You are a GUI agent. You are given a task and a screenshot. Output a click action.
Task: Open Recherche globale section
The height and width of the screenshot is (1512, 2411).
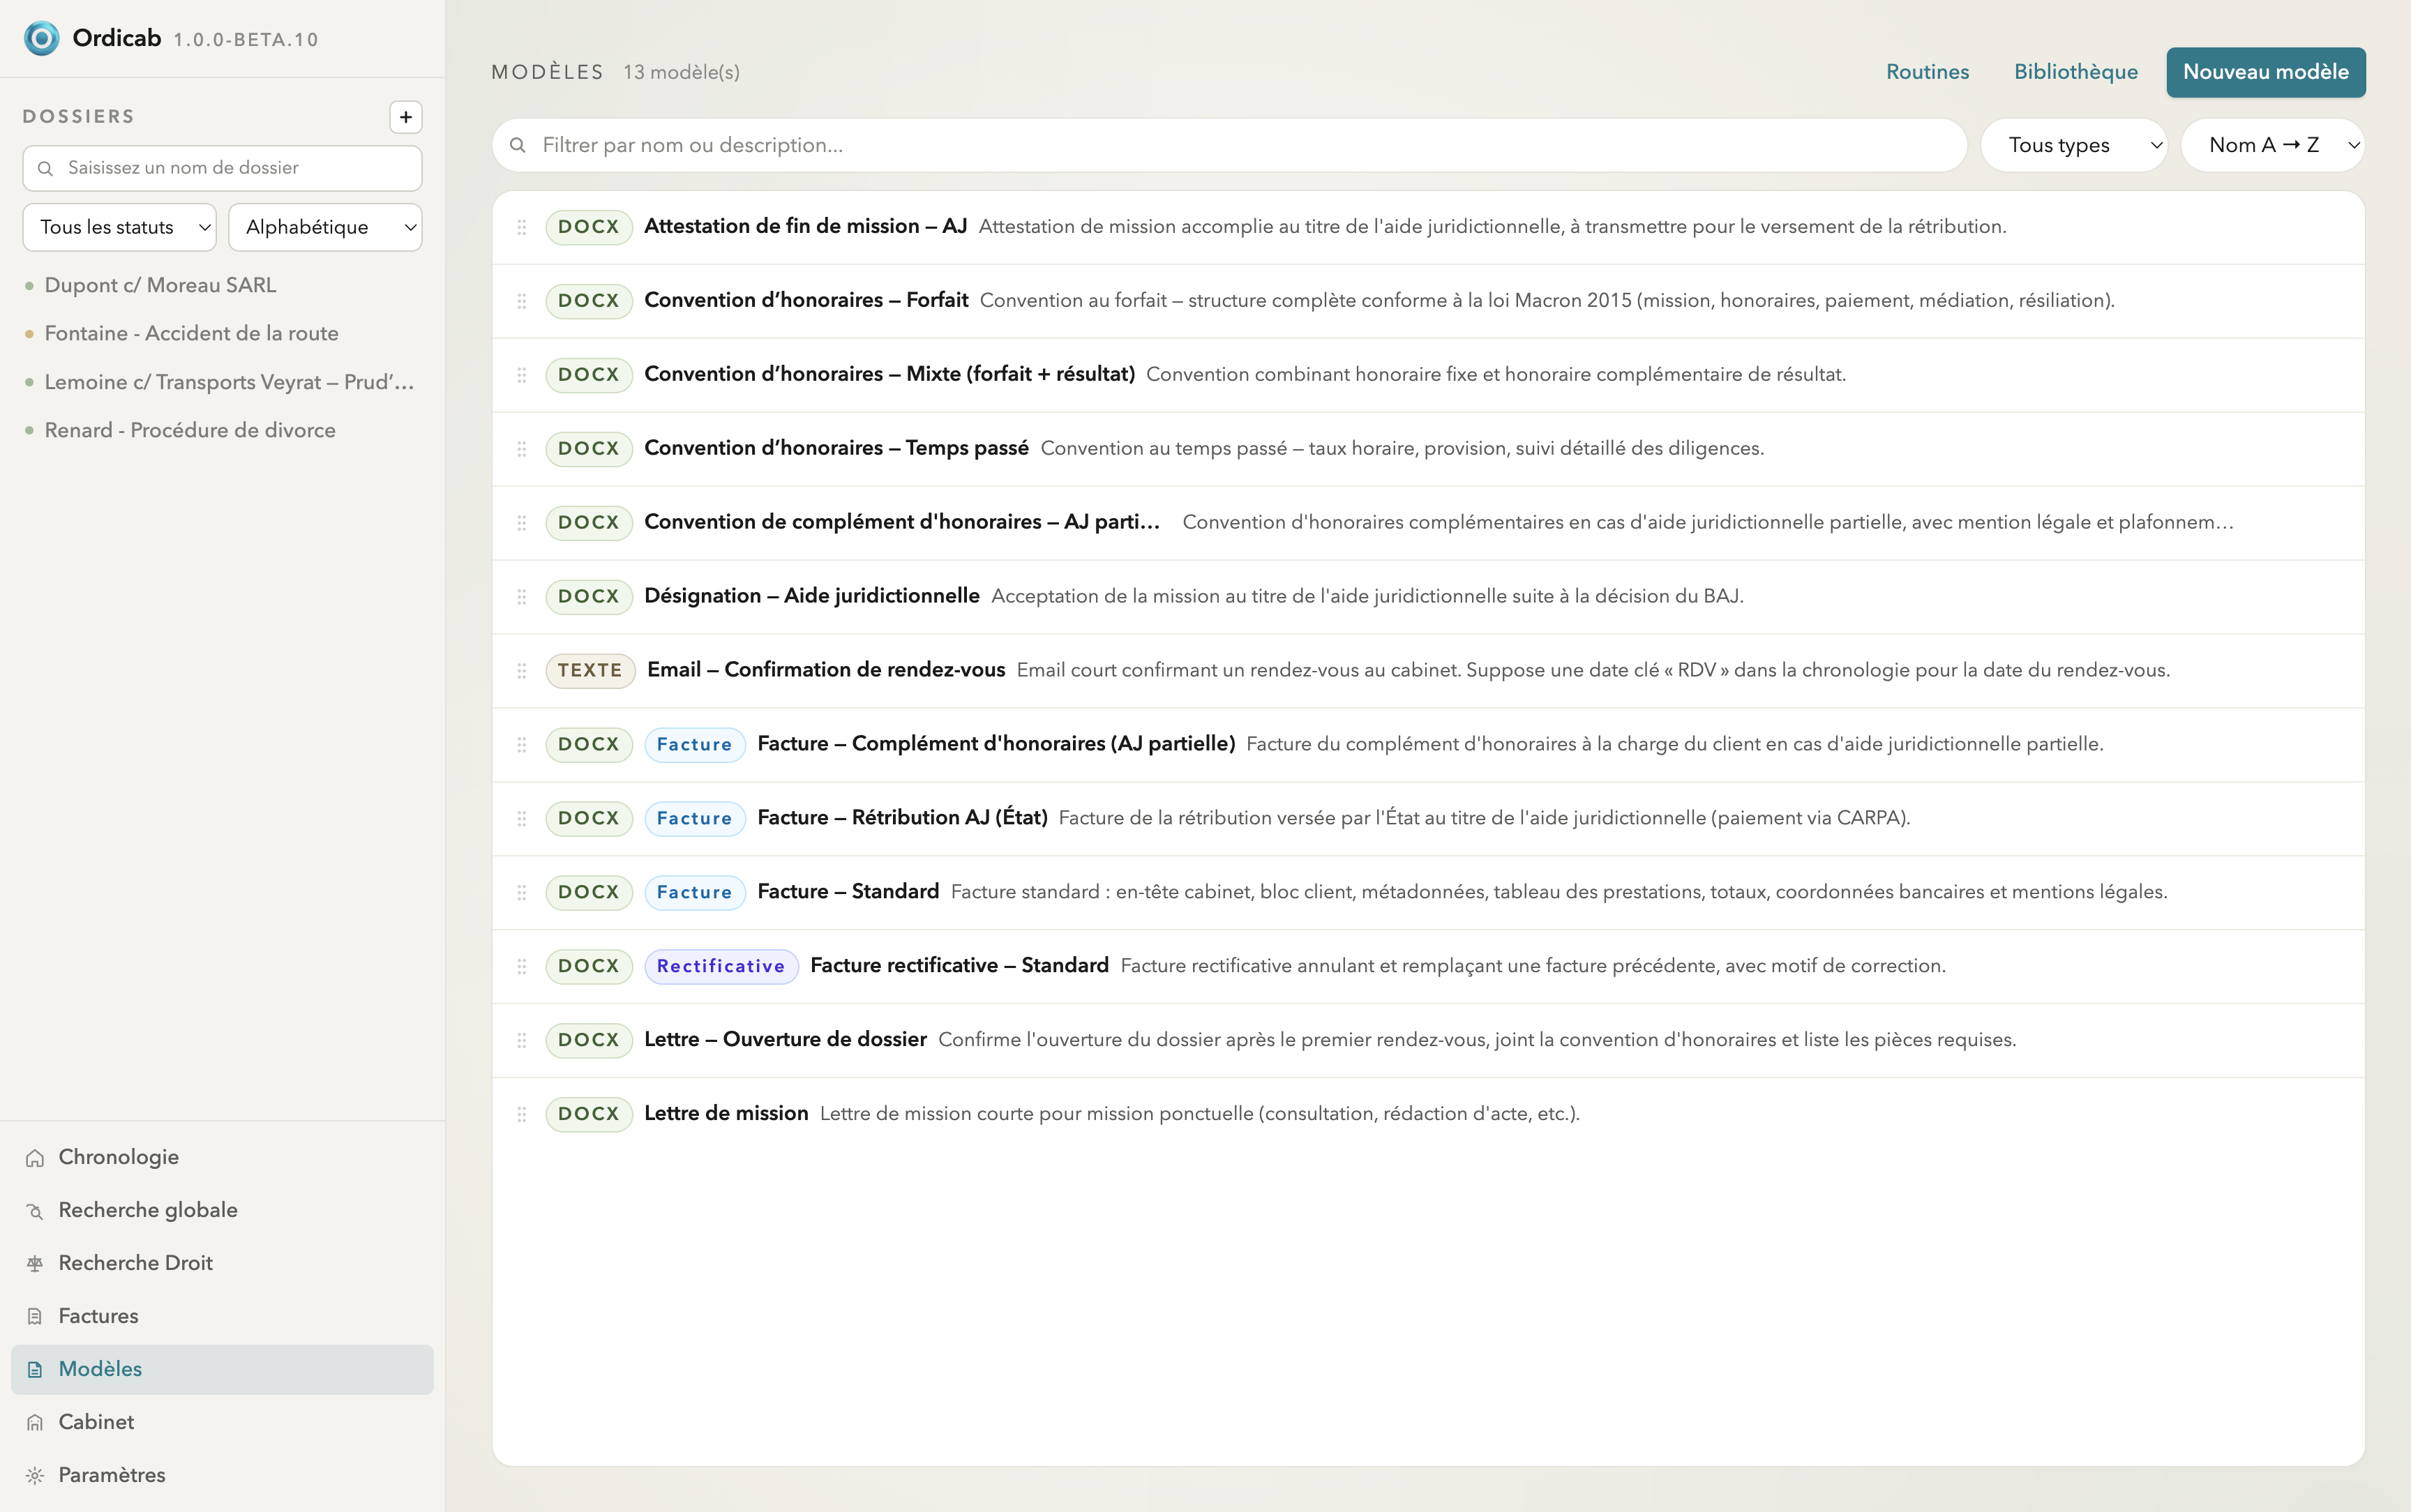click(222, 1210)
